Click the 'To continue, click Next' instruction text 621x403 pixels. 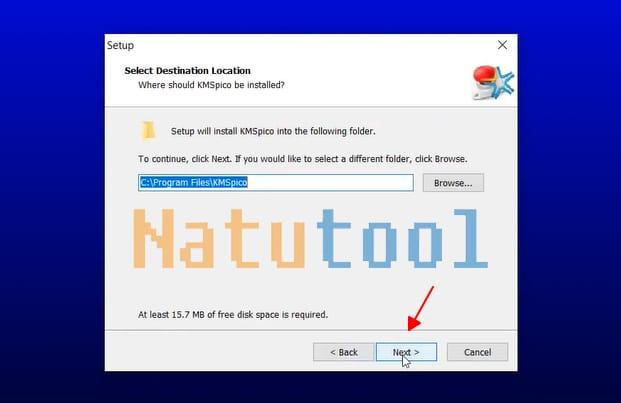pyautogui.click(x=303, y=159)
